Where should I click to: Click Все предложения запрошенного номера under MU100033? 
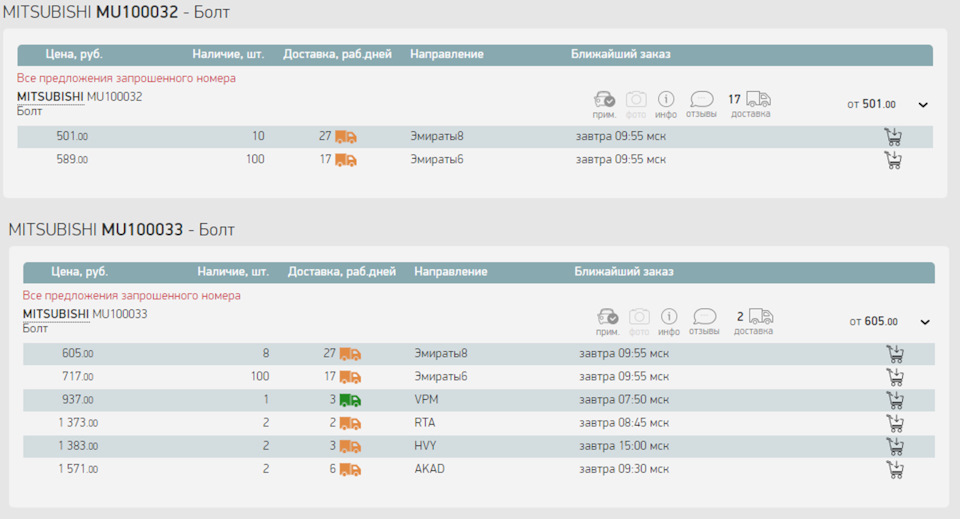click(x=132, y=296)
